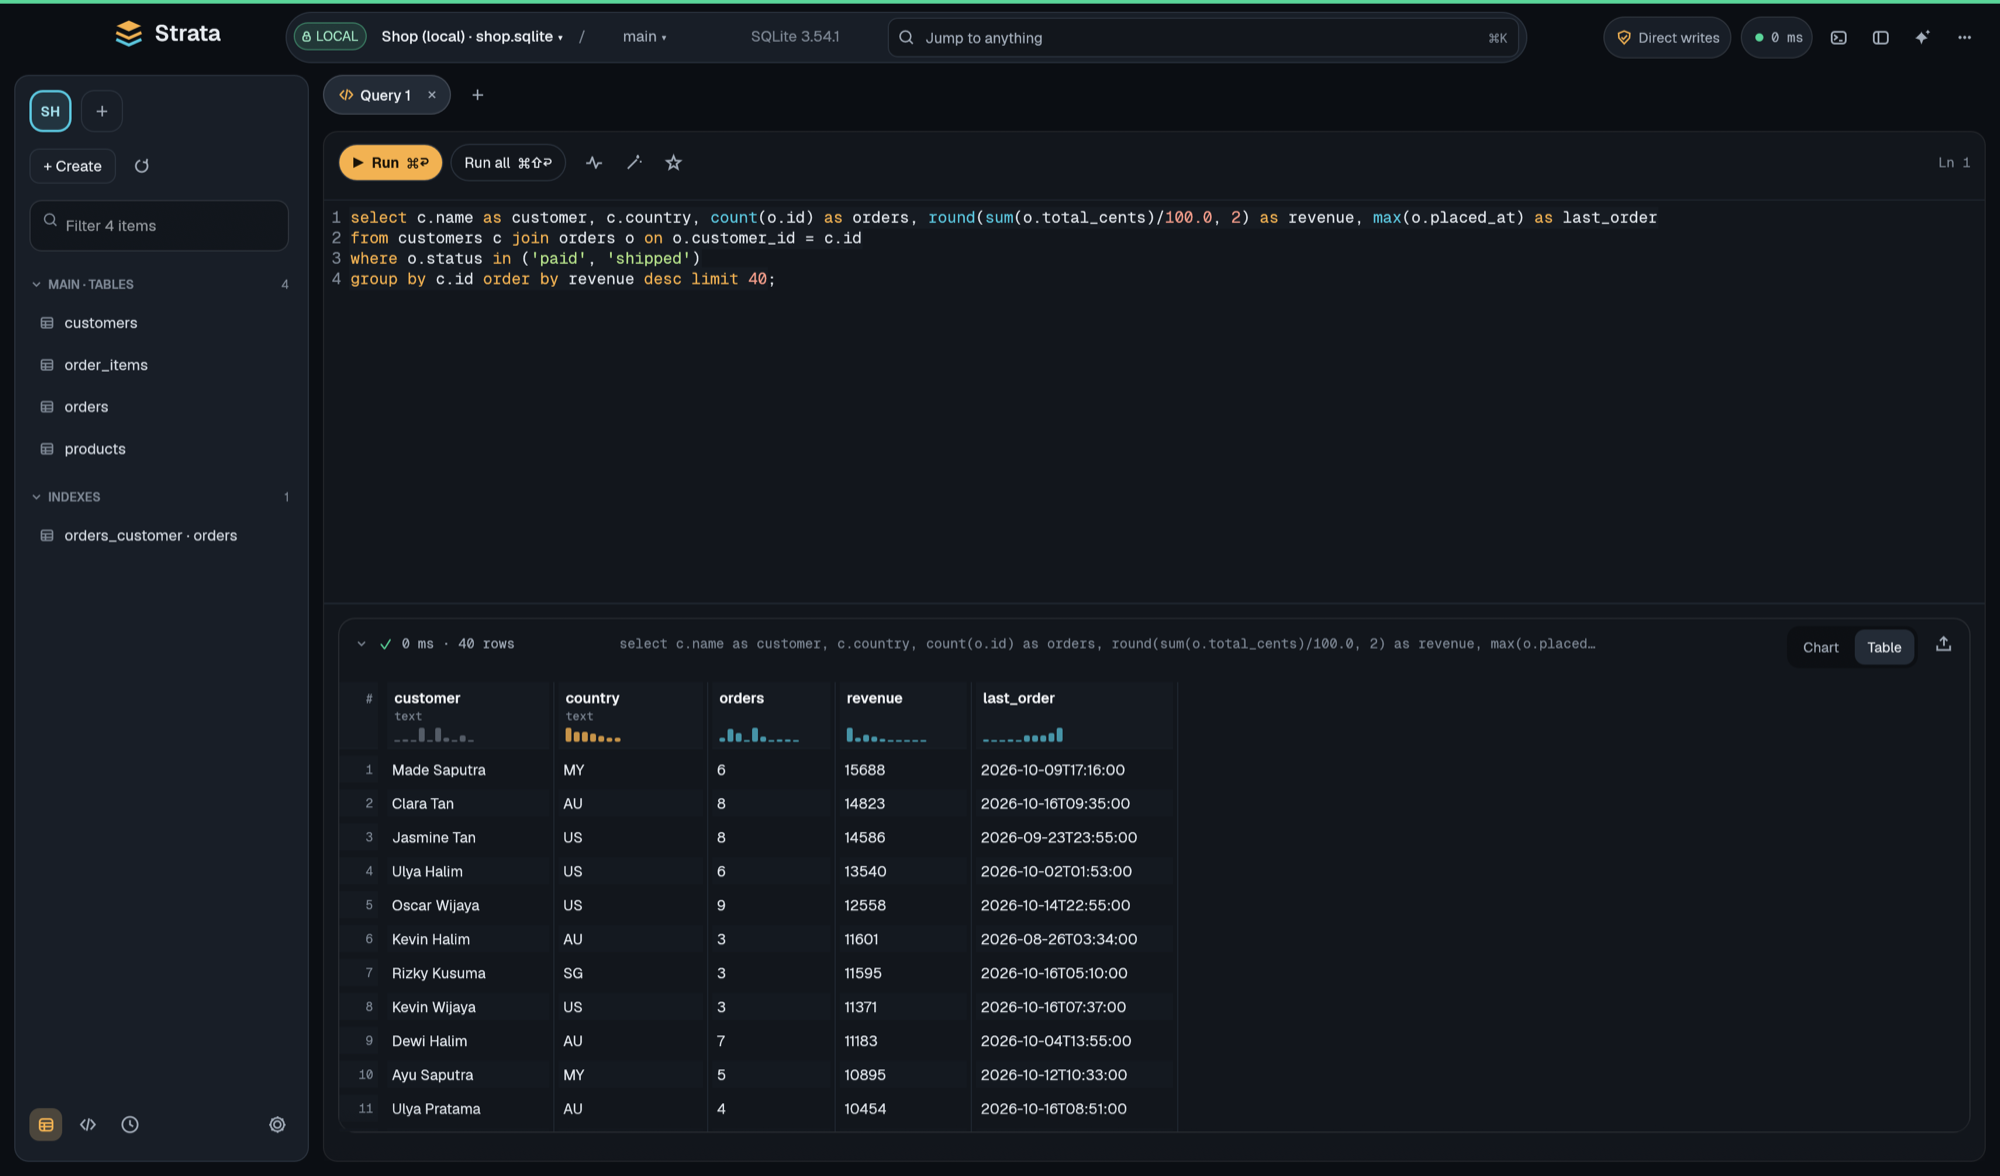Focus the Filter 4 items field
The width and height of the screenshot is (2000, 1176).
(x=160, y=225)
